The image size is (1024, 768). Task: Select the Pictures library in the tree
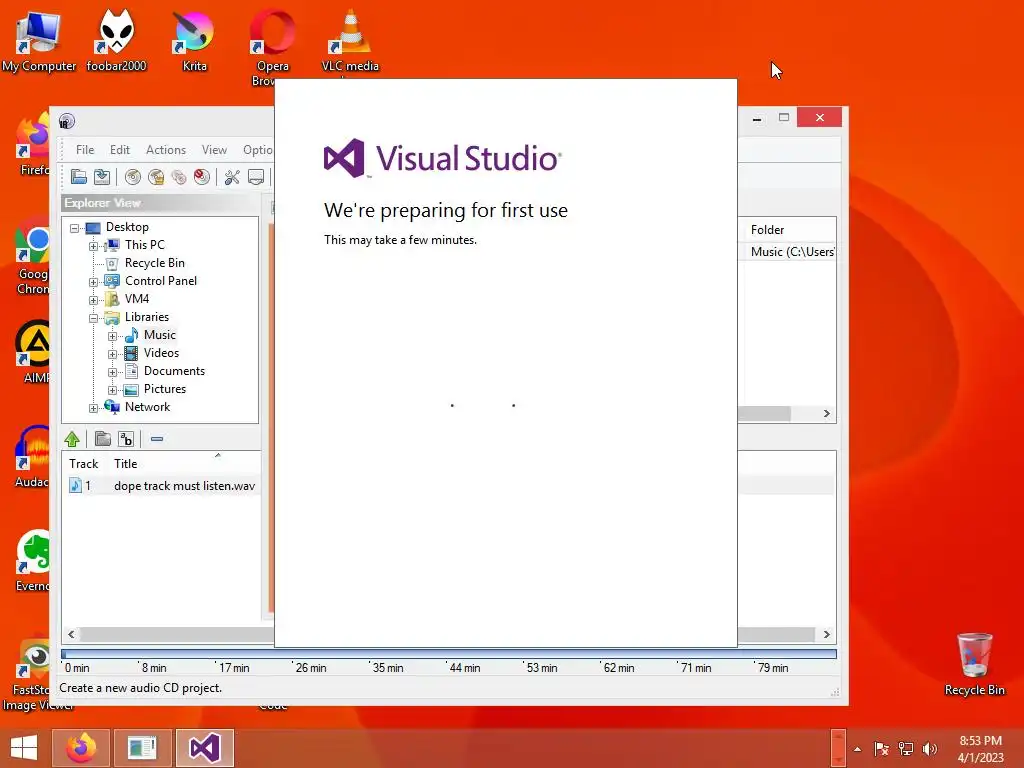[165, 389]
